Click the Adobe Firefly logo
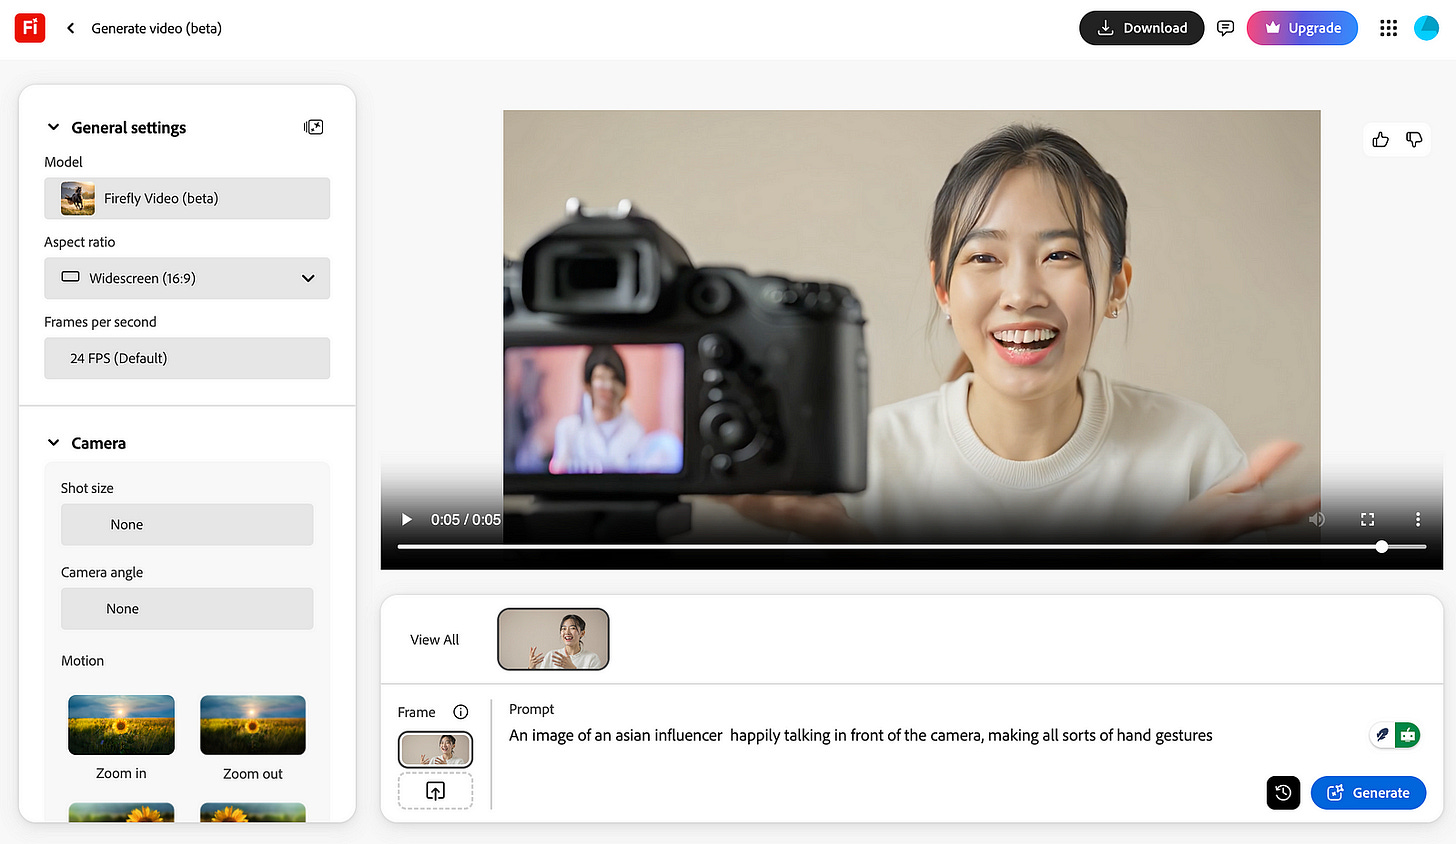The width and height of the screenshot is (1456, 844). (x=30, y=28)
